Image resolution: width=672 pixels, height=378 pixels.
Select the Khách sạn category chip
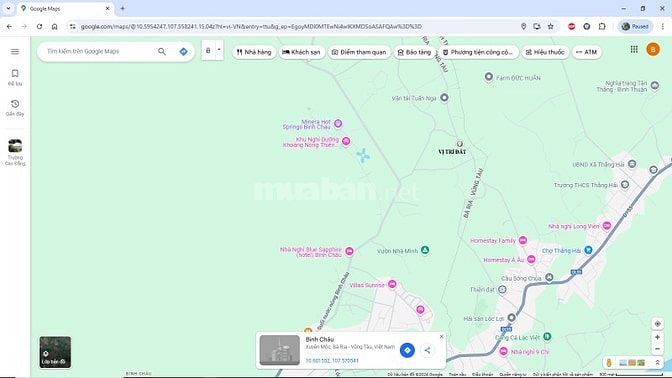pos(301,52)
